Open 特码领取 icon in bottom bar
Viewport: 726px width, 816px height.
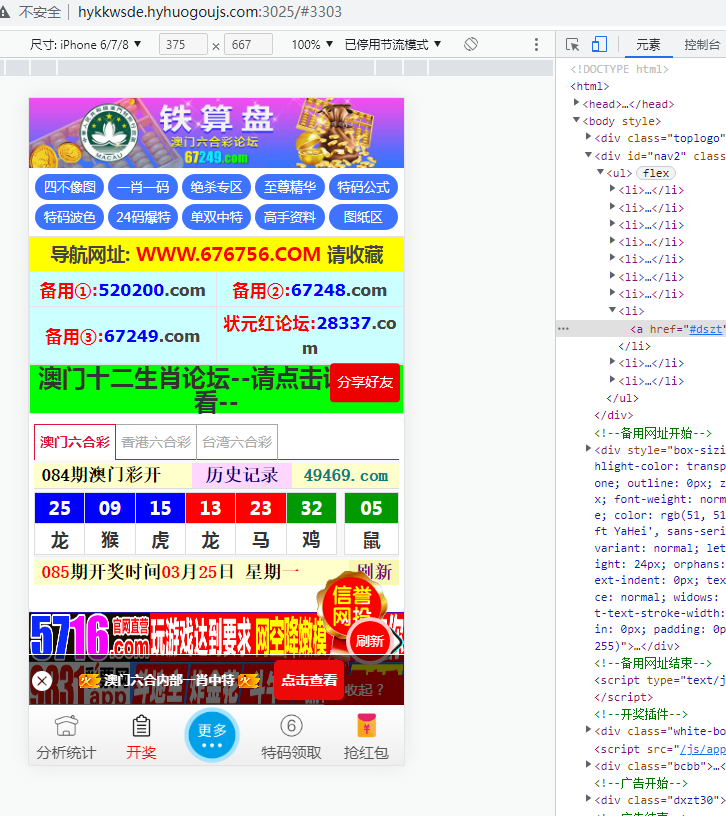[x=291, y=725]
